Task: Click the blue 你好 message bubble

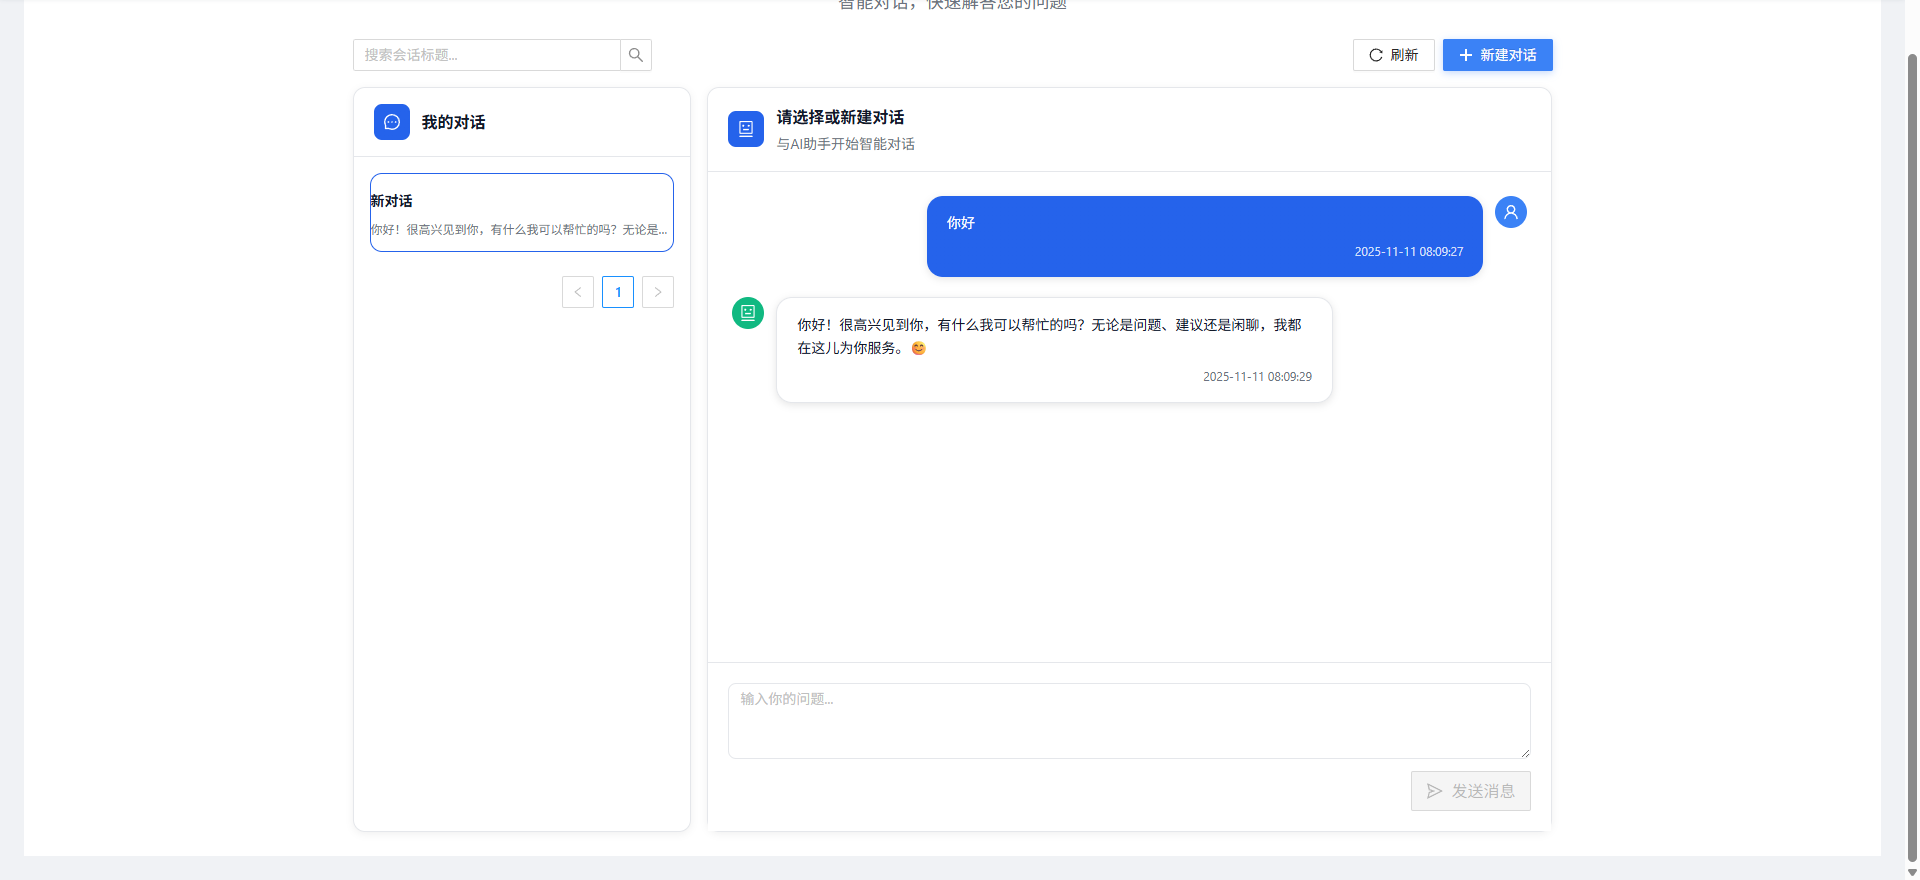Action: (1204, 236)
